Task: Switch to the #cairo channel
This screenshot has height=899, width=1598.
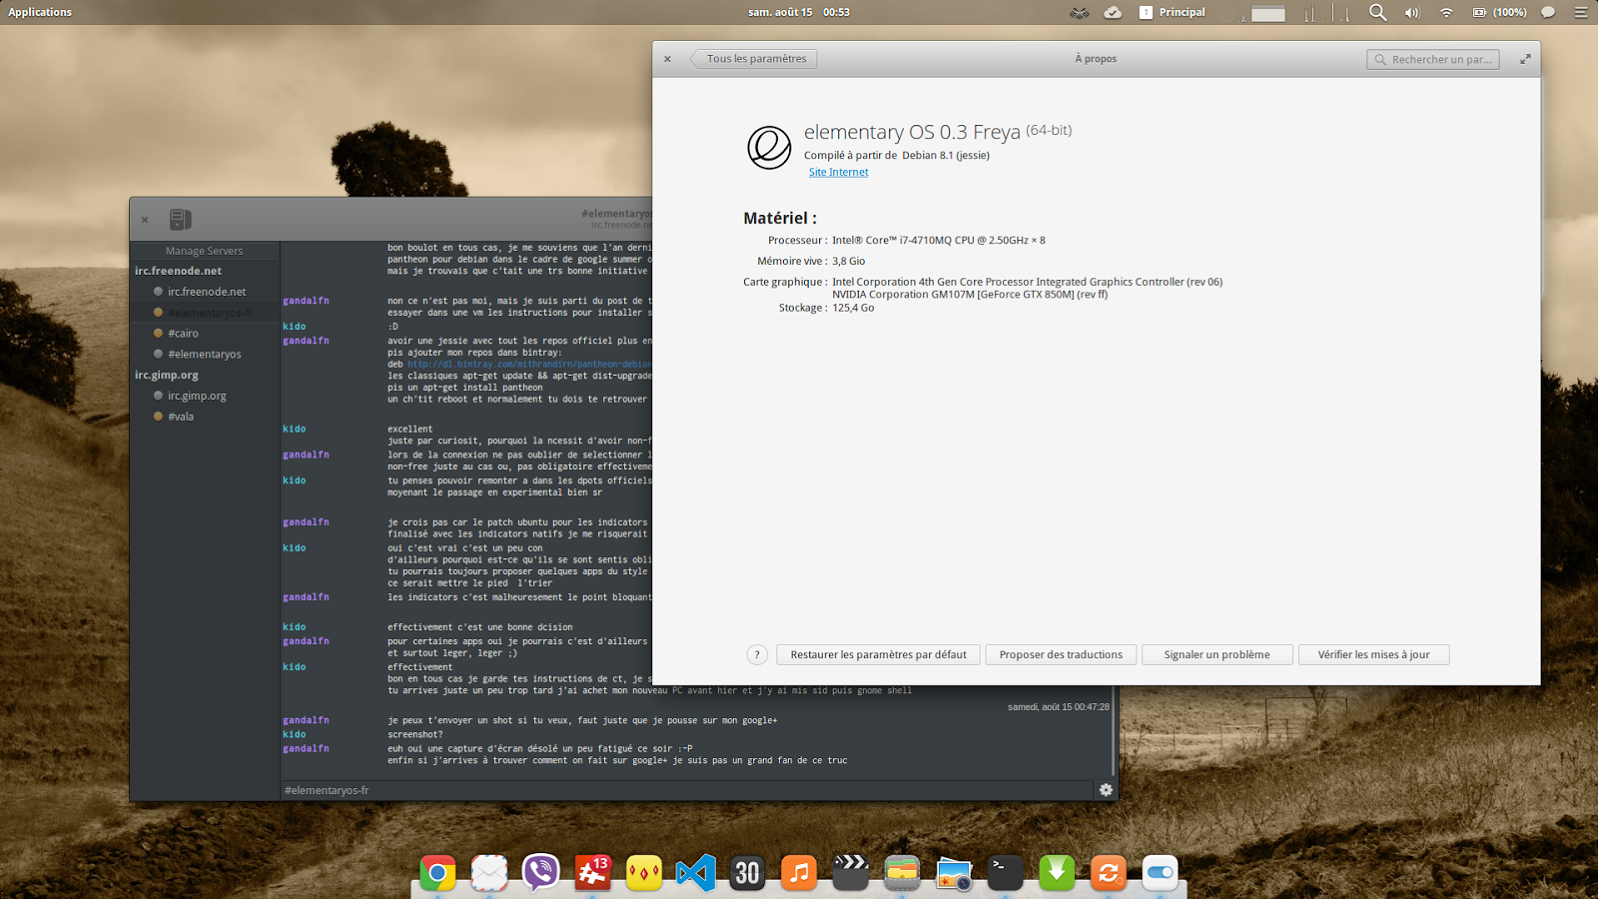Action: pos(183,333)
